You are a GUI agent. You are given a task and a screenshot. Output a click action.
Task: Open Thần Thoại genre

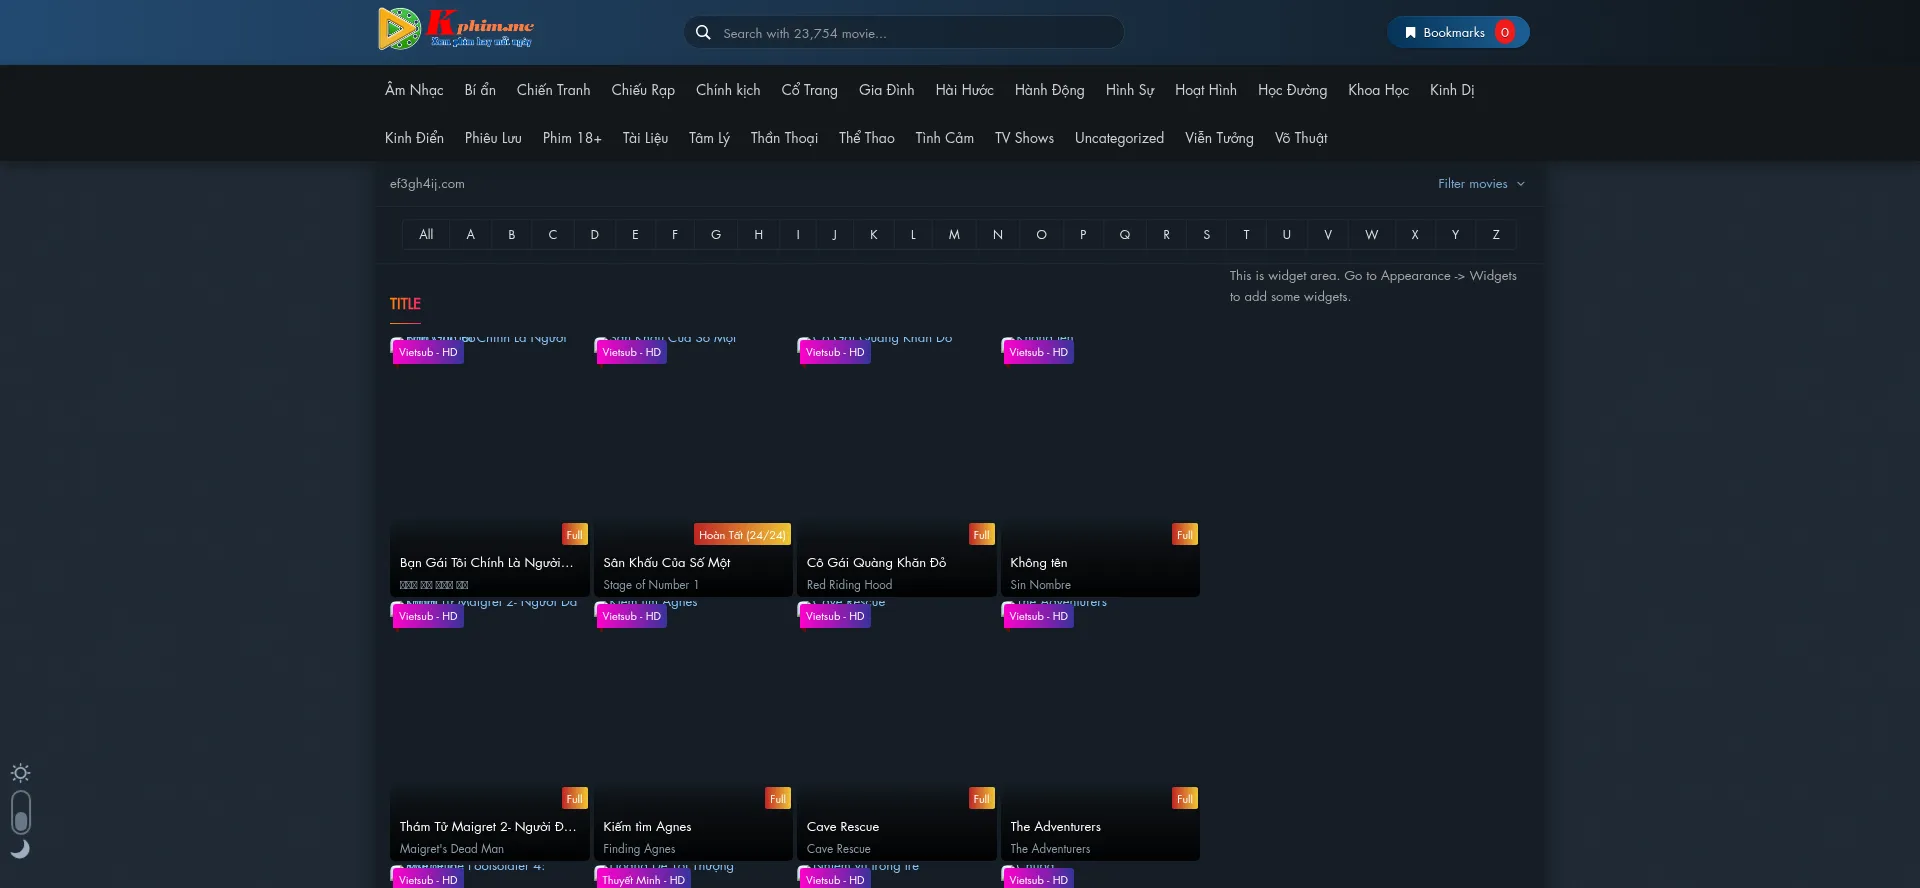784,138
